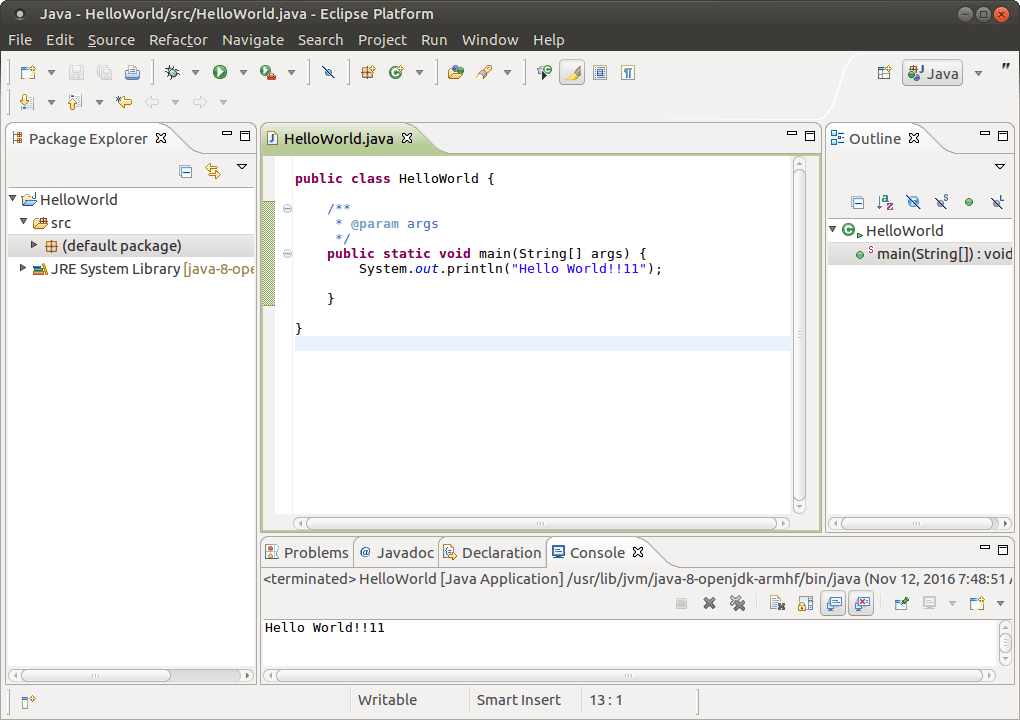Click the New Java Package icon
The image size is (1020, 720).
tap(368, 72)
